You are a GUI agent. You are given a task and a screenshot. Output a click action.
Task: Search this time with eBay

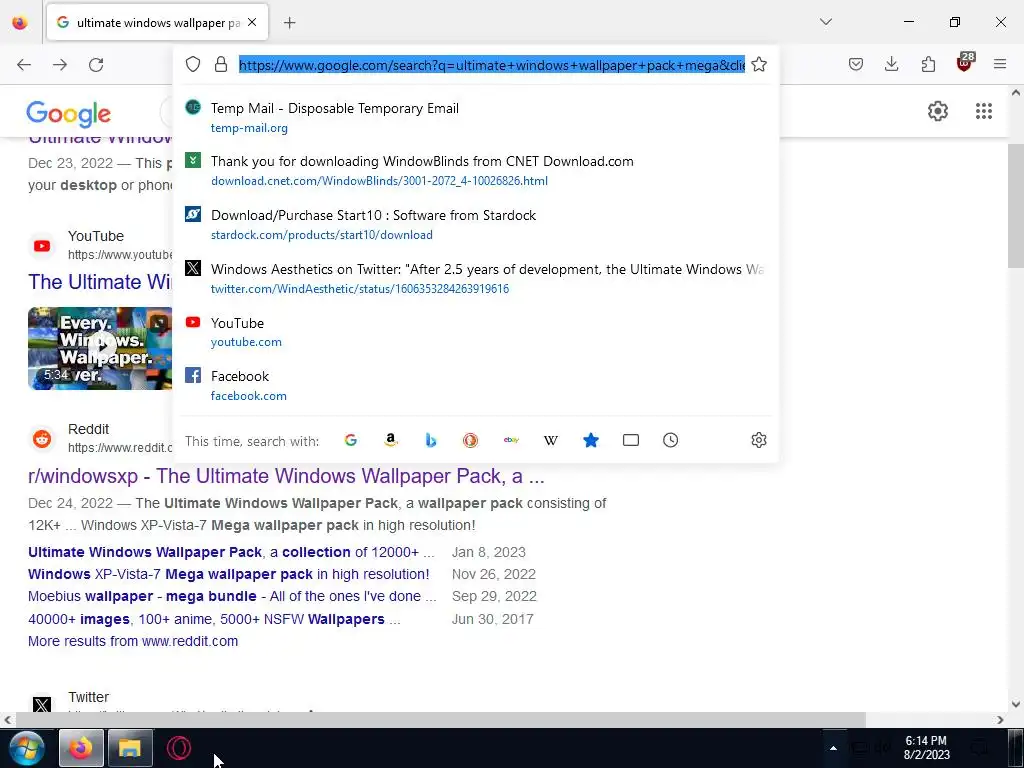click(x=511, y=440)
